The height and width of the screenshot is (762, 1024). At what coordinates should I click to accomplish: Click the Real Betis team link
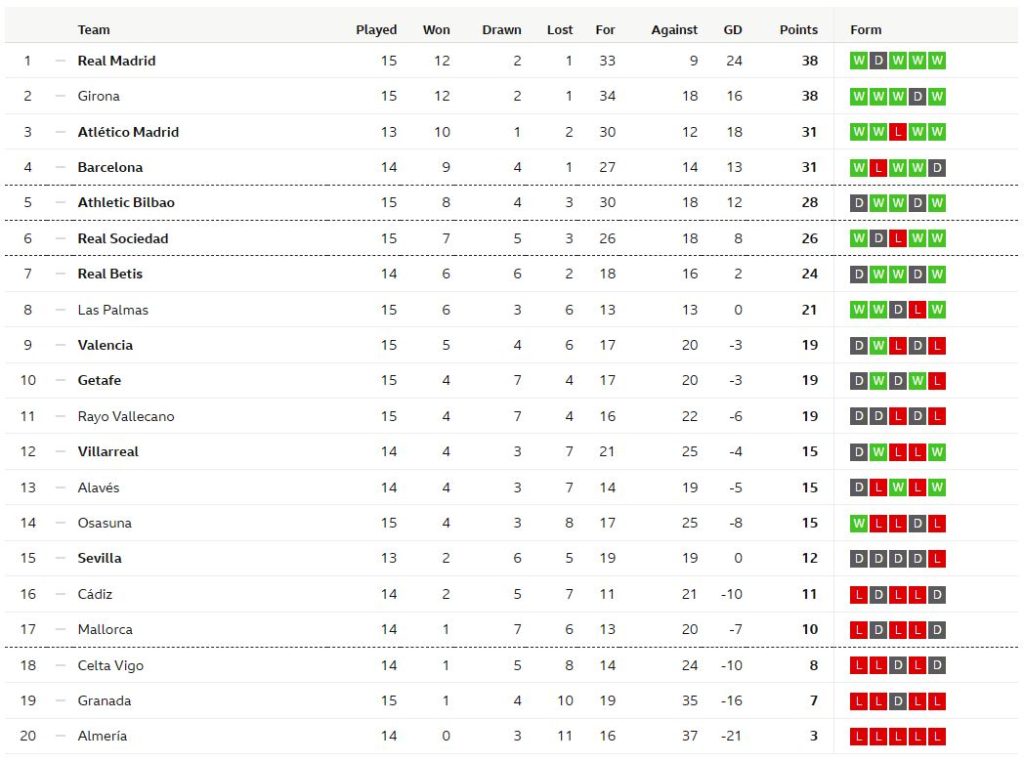click(110, 274)
